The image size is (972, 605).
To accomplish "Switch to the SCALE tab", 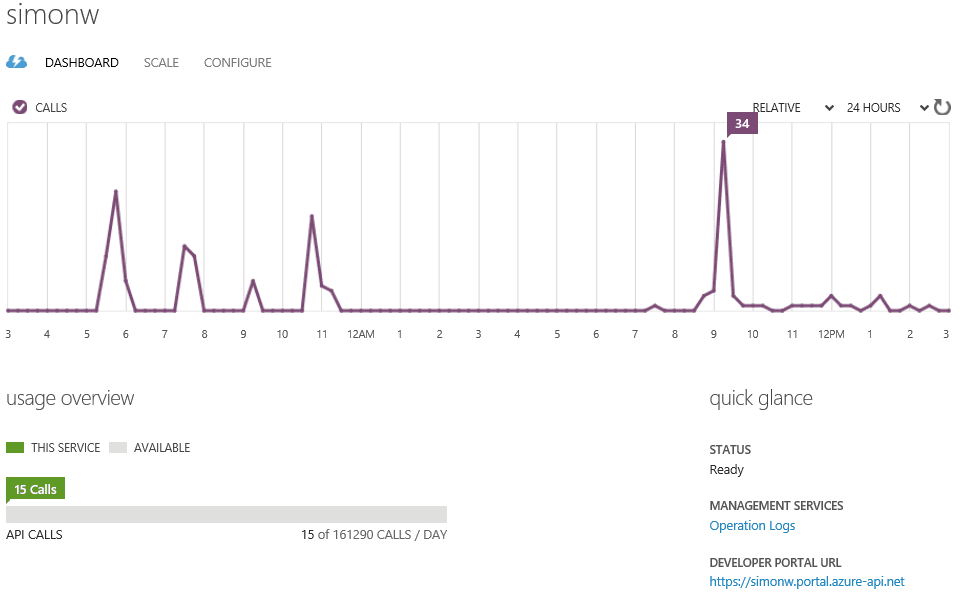I will point(161,63).
